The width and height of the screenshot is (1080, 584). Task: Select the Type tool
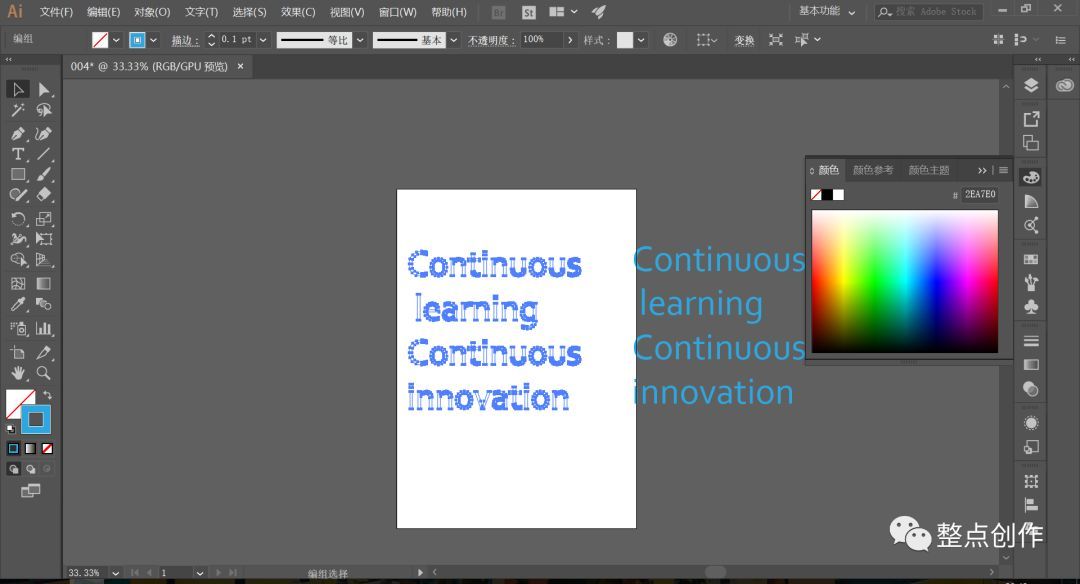pos(18,154)
